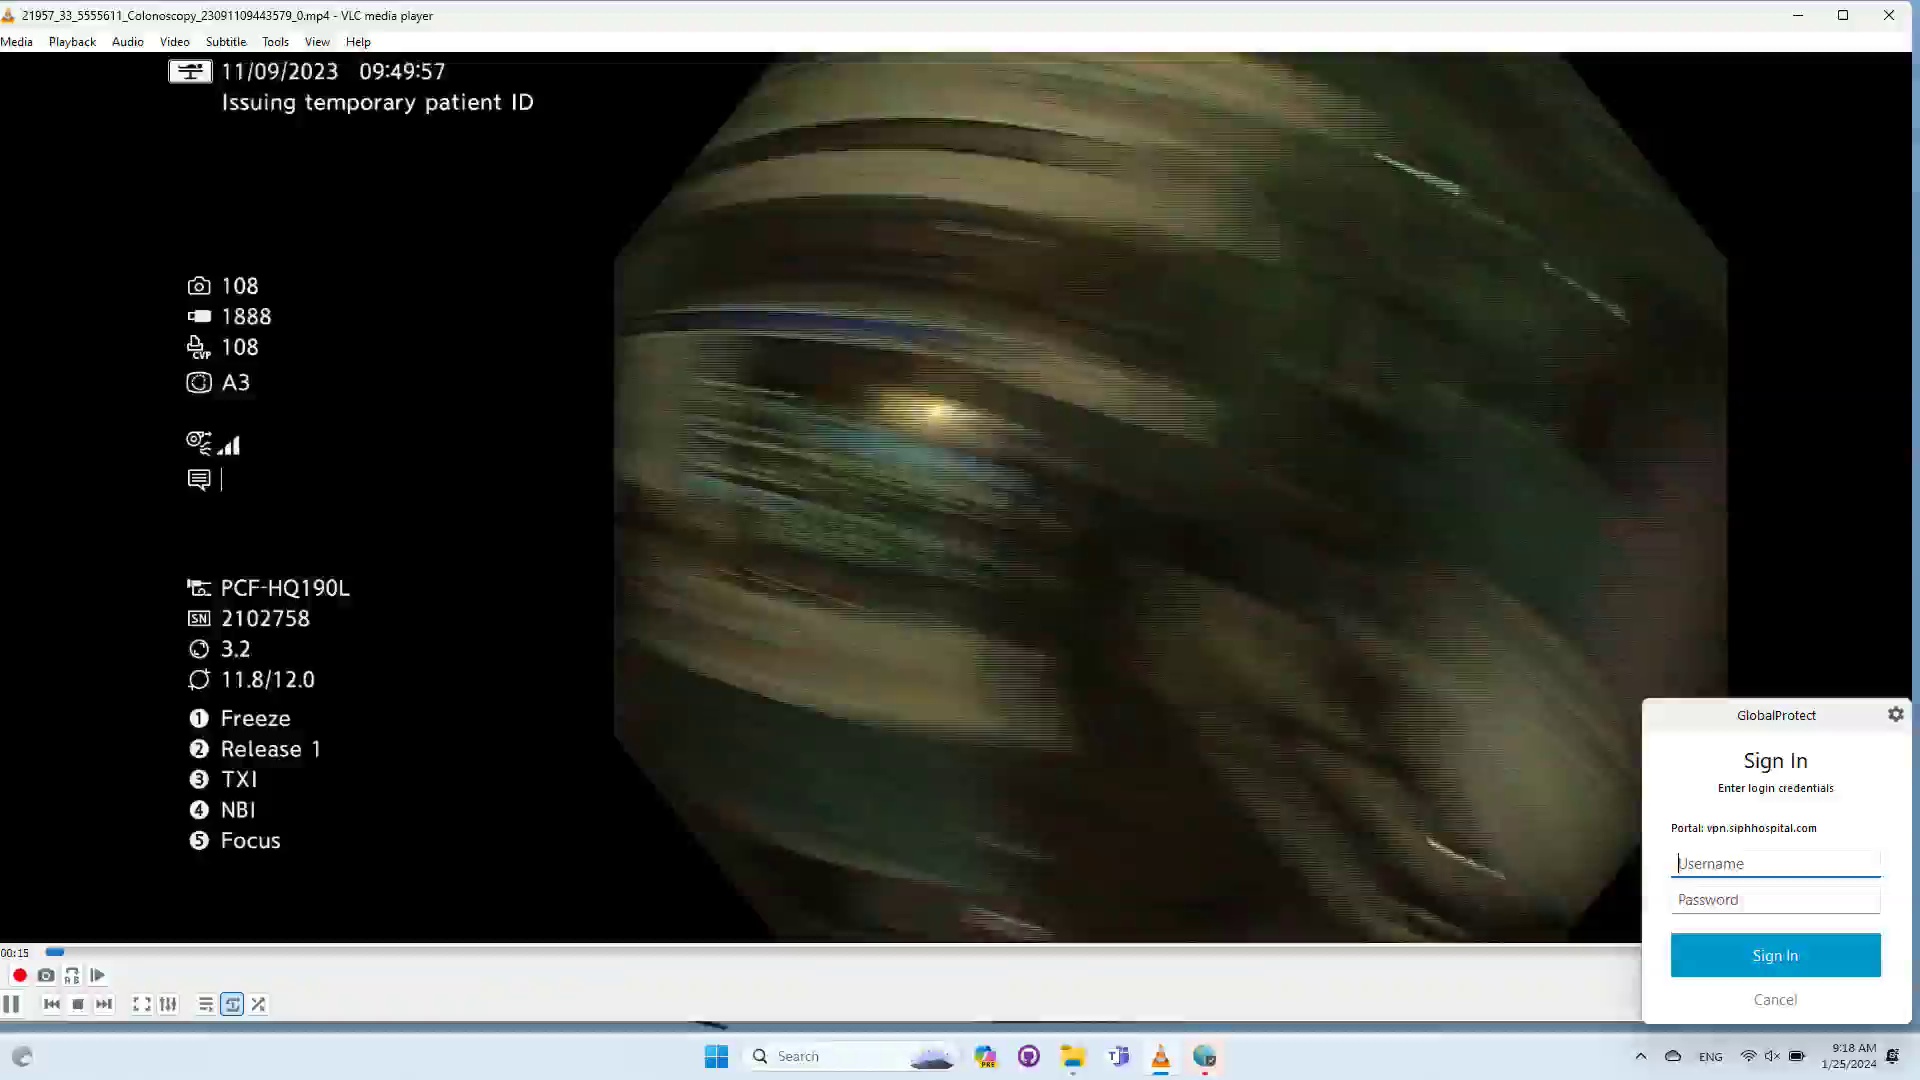Viewport: 1920px width, 1080px height.
Task: Open the Wi-Fi network tray icon
Action: 1748,1056
